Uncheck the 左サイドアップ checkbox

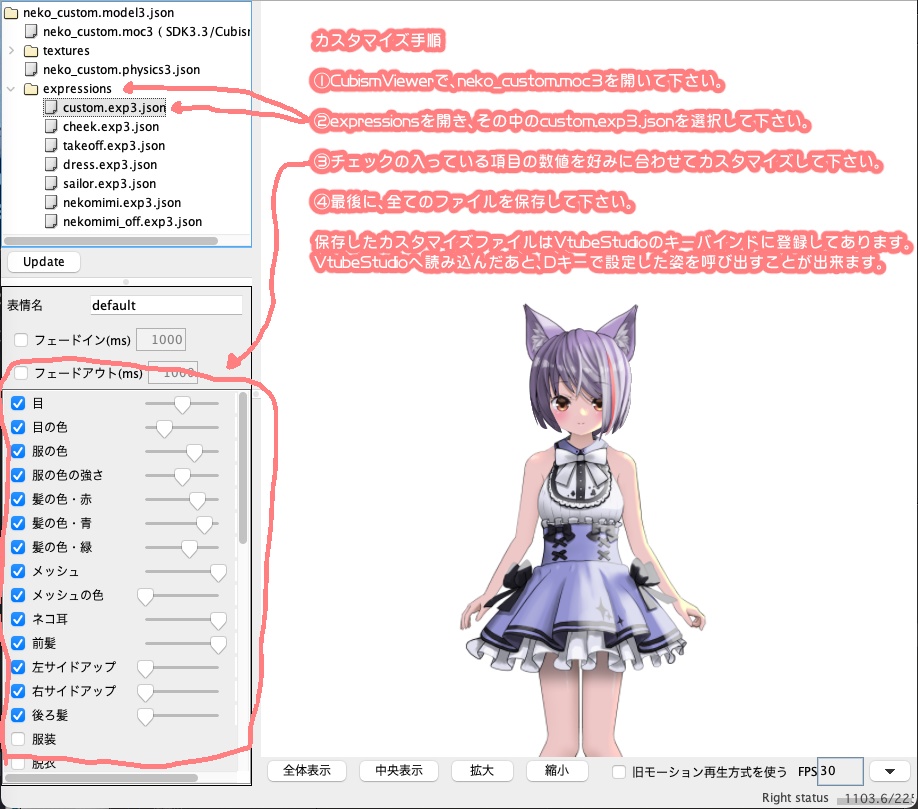point(18,667)
